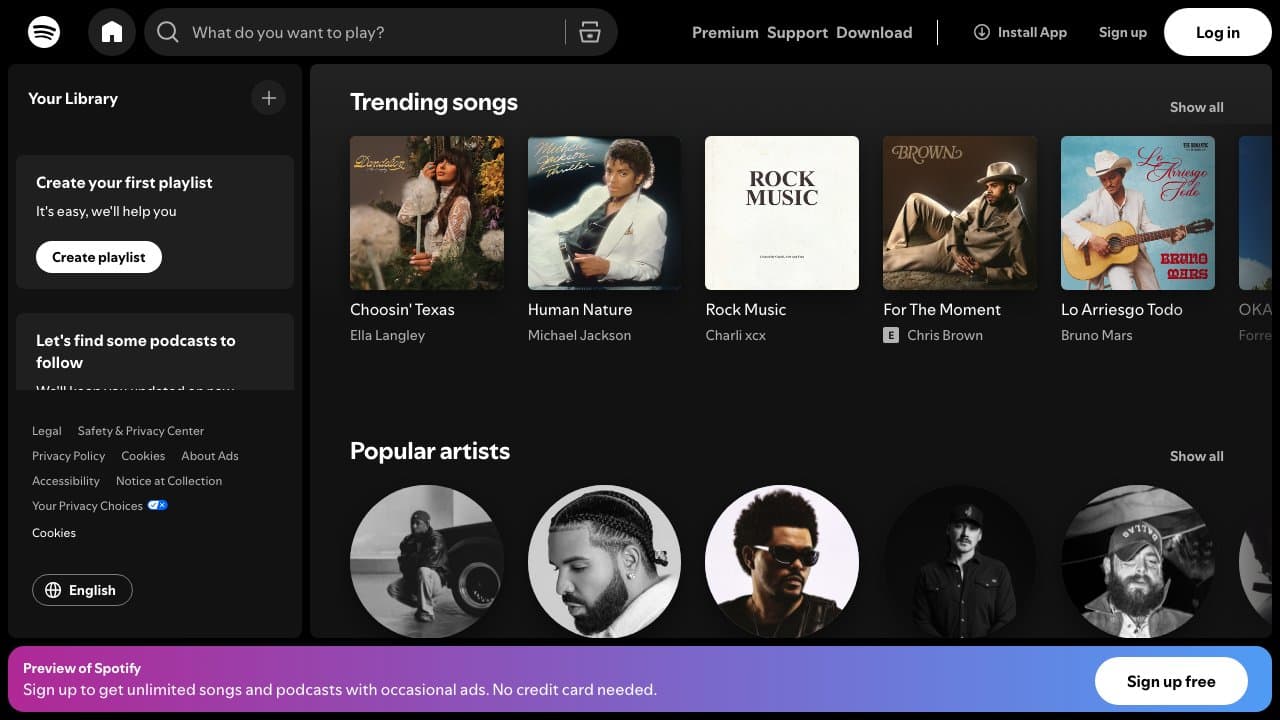The height and width of the screenshot is (720, 1280).
Task: Open popular artist in dark jacket and cap
Action: pos(960,561)
